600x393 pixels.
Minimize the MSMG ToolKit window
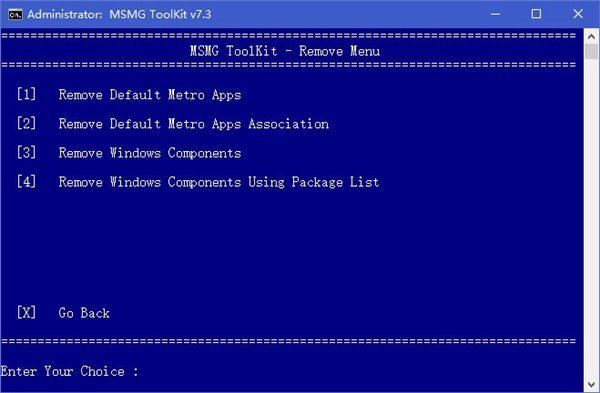[x=495, y=14]
